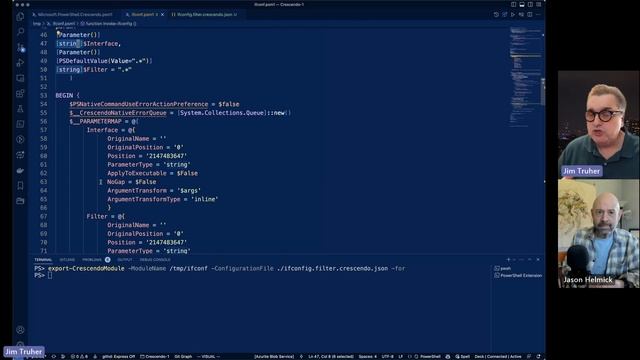The height and width of the screenshot is (360, 640).
Task: Open Git Graph from status bar
Action: click(183, 356)
